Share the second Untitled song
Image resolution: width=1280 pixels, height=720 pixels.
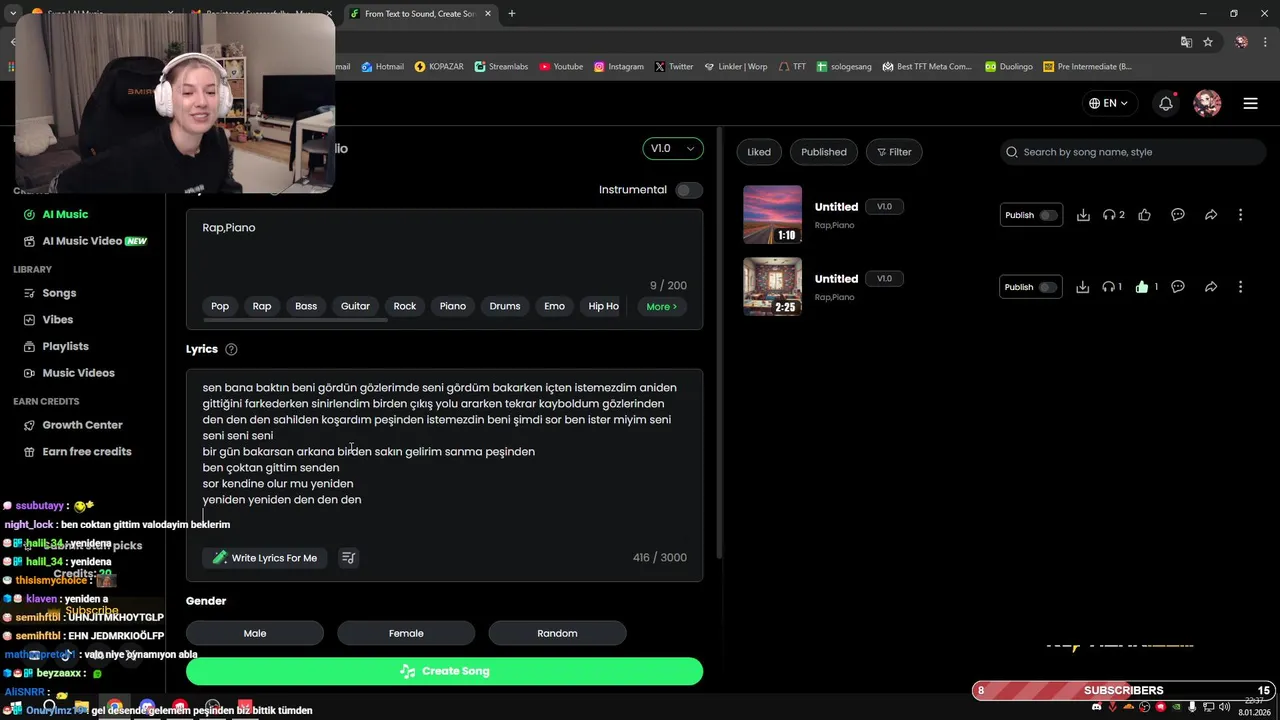tap(1211, 287)
